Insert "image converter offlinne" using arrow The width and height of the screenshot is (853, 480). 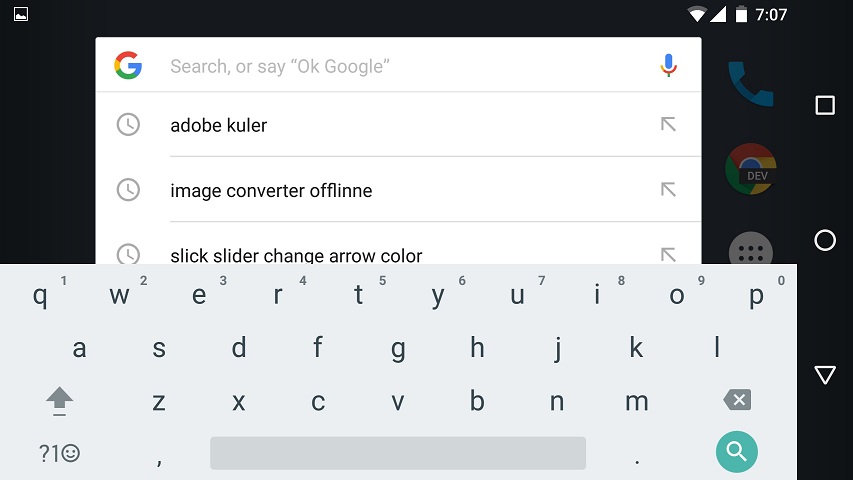tap(668, 189)
